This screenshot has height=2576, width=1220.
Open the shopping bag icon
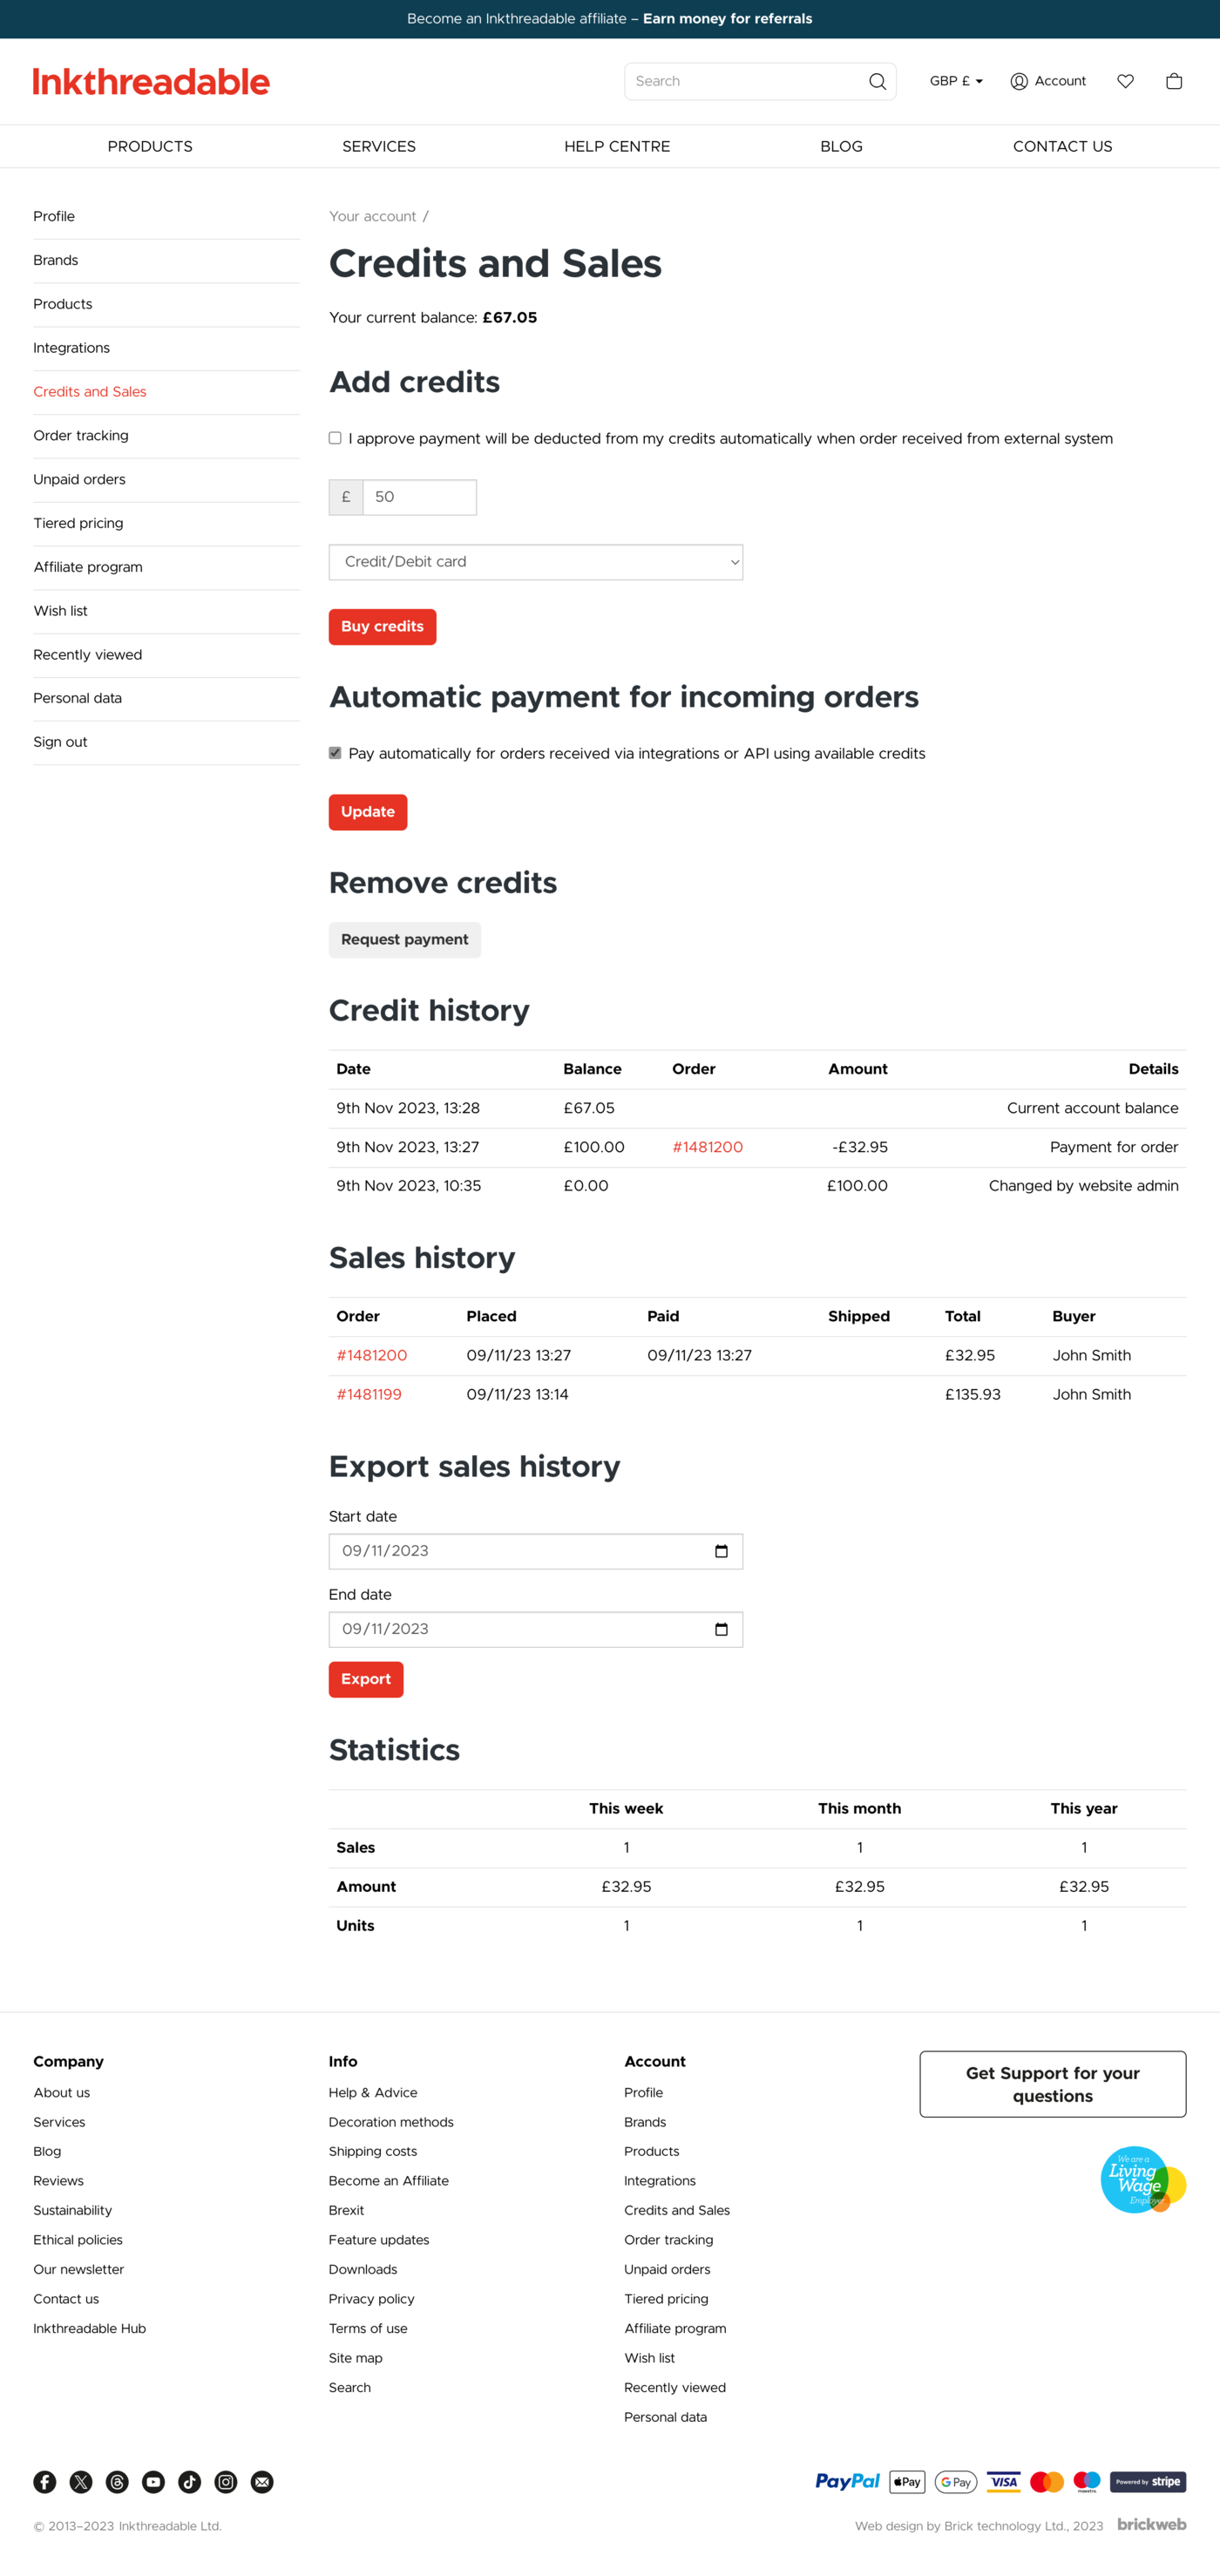1174,82
